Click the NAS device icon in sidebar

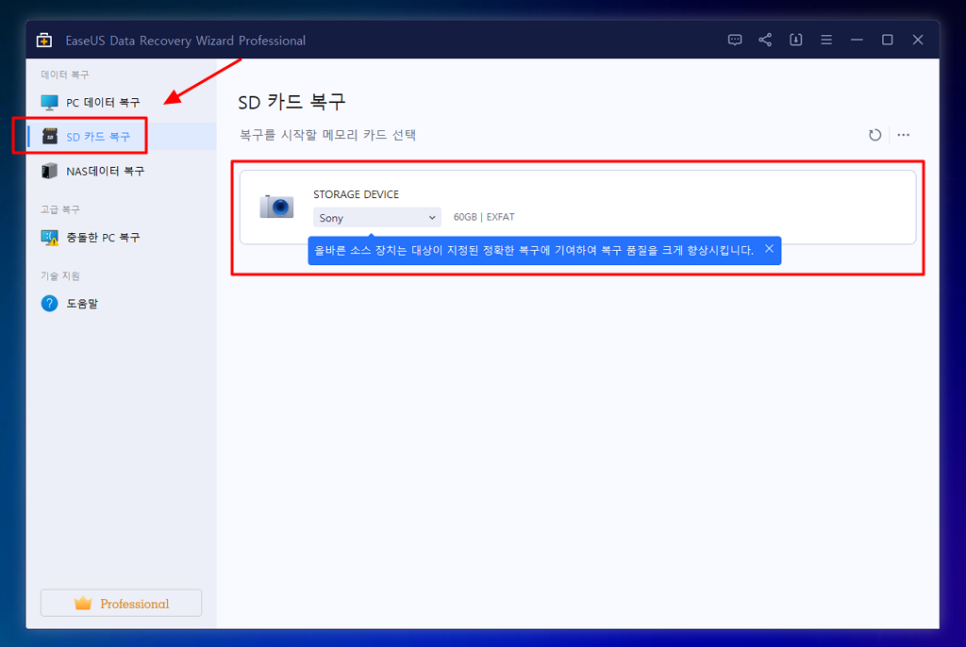point(49,171)
